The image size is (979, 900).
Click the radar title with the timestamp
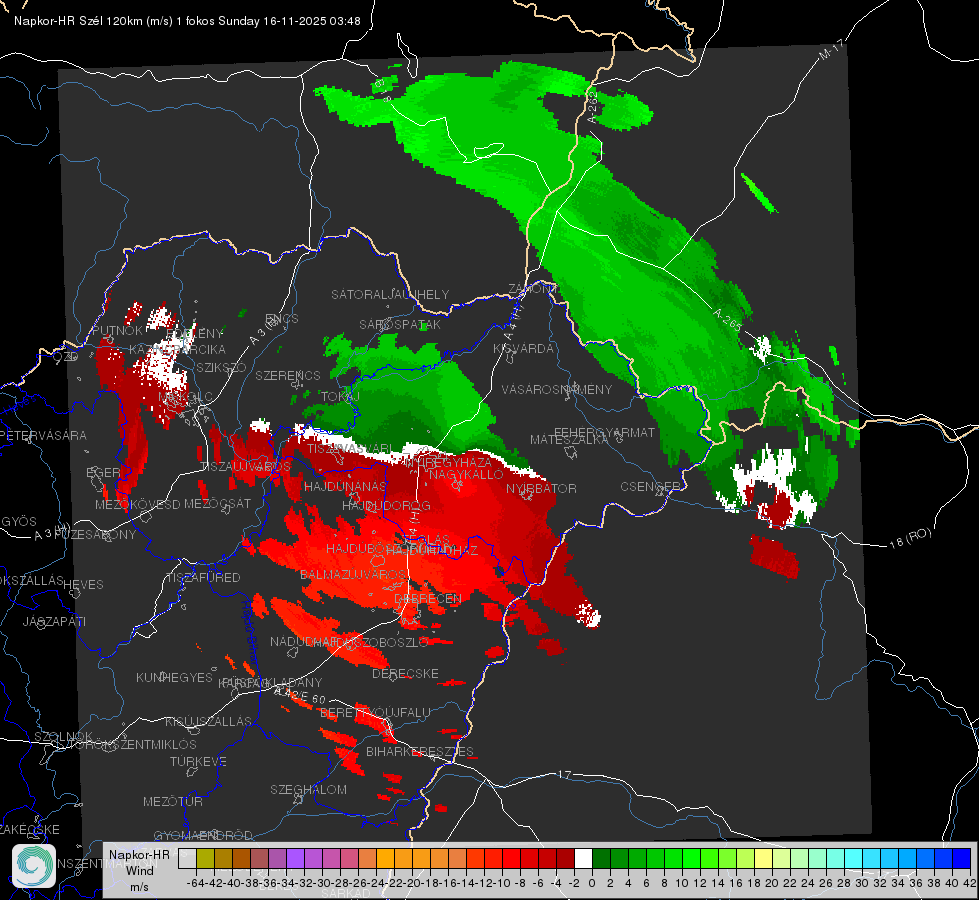pyautogui.click(x=187, y=21)
